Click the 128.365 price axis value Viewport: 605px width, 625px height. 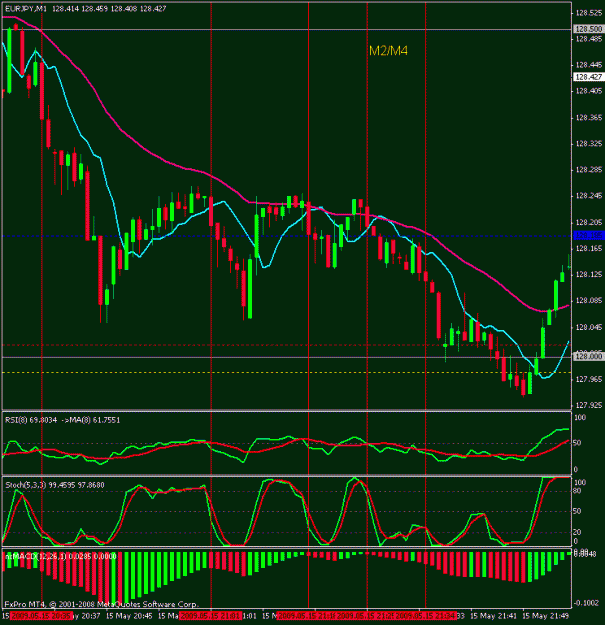589,118
